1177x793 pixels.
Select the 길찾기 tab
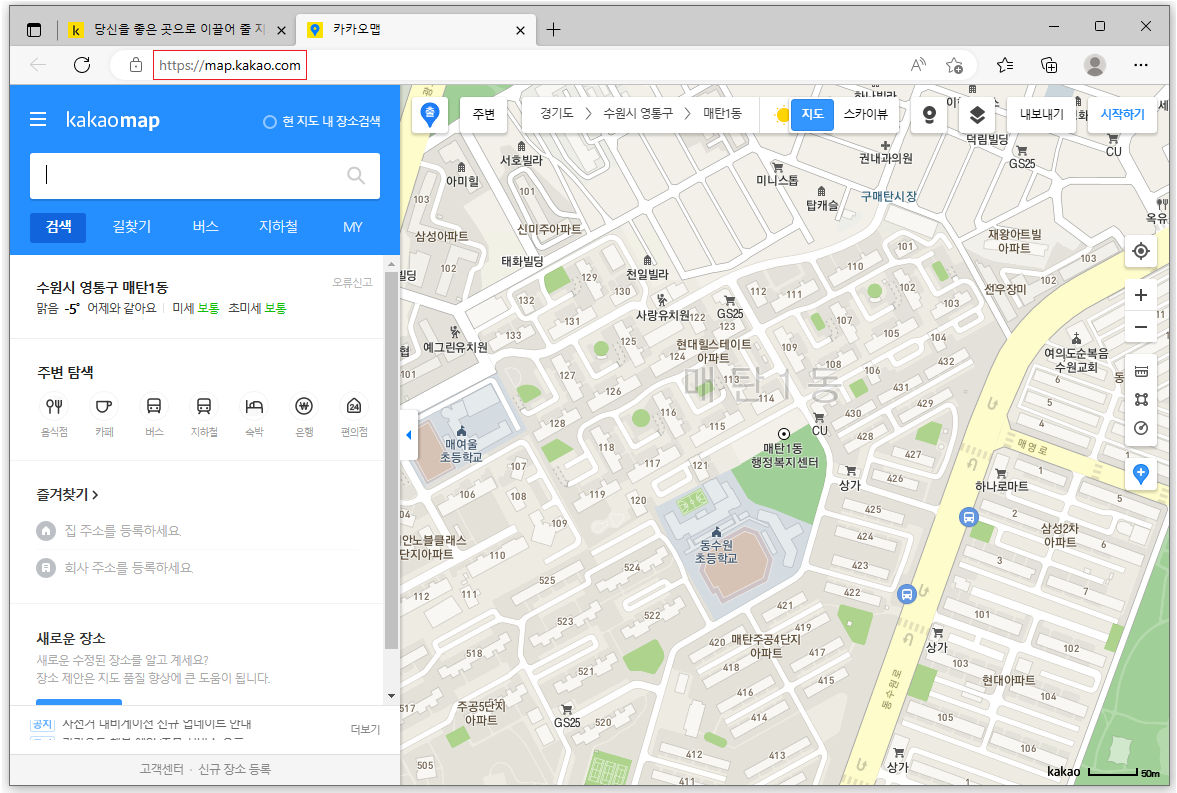[x=131, y=227]
